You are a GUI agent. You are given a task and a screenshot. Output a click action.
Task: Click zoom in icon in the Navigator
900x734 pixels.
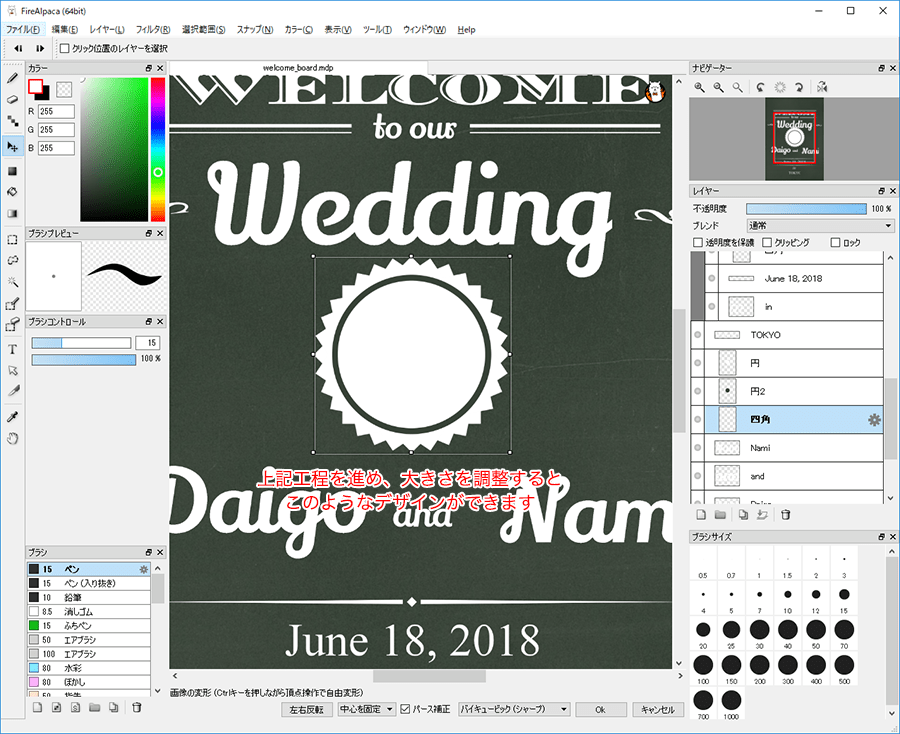coord(700,88)
